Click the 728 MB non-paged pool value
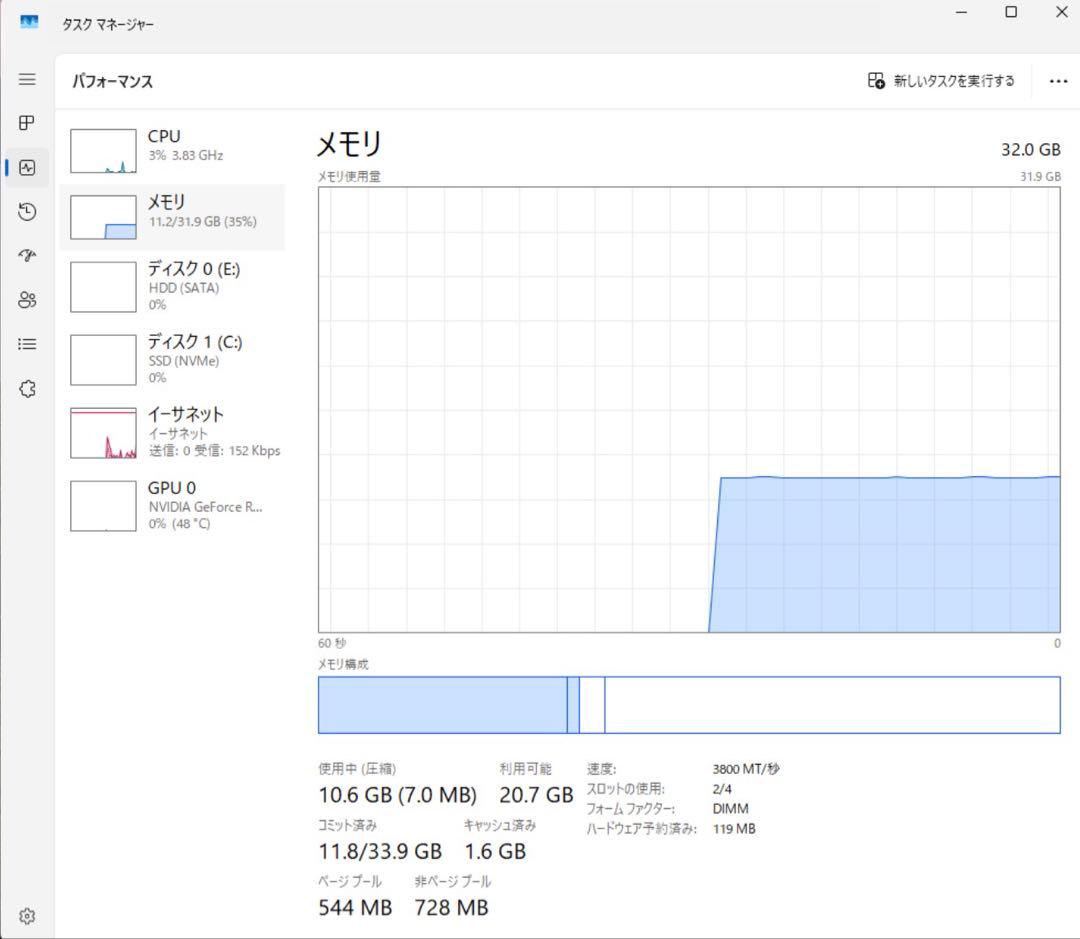This screenshot has width=1080, height=939. [451, 908]
